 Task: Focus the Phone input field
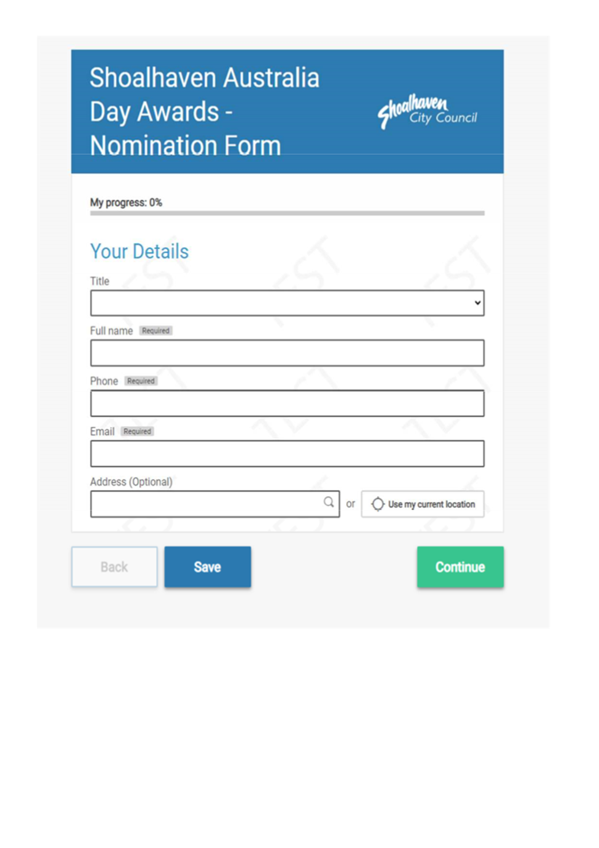click(x=287, y=403)
